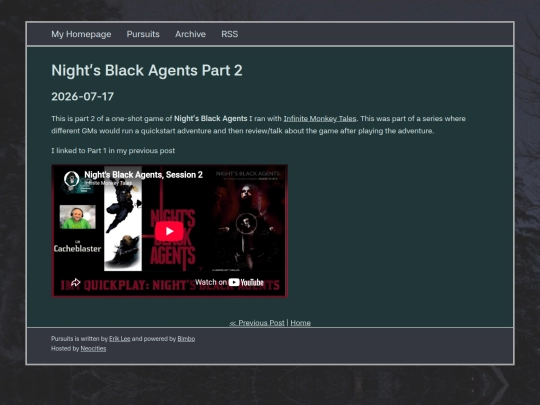Image resolution: width=540 pixels, height=405 pixels.
Task: Open video title Night's Black Agents, Session 2
Action: coord(143,175)
